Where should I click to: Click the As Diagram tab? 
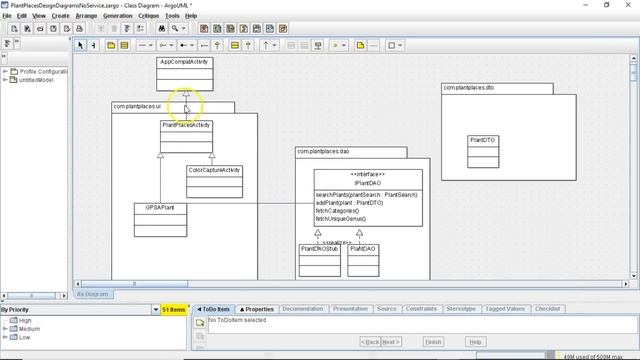[93, 294]
